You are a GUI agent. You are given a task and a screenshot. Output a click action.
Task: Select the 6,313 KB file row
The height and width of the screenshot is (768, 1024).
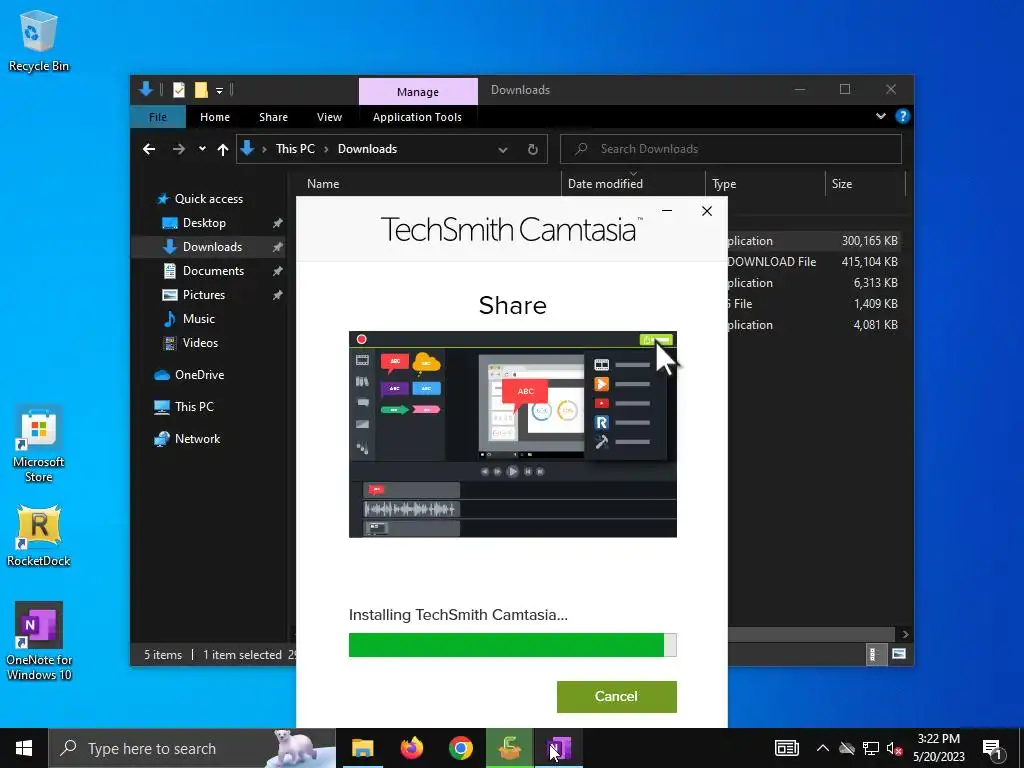(x=814, y=283)
